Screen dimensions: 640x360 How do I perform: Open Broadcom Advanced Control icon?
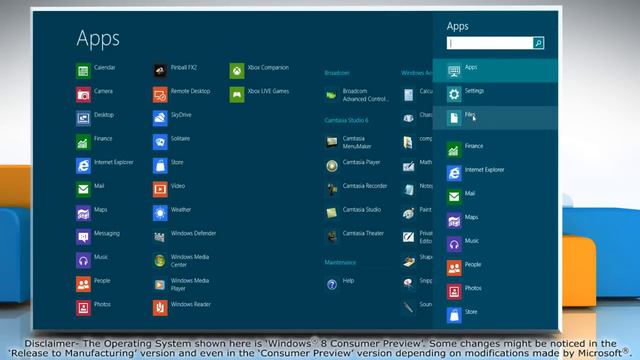tap(331, 95)
